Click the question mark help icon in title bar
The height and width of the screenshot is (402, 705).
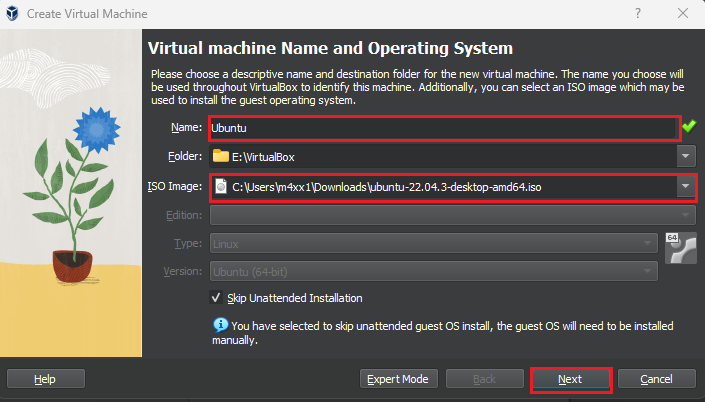[638, 13]
